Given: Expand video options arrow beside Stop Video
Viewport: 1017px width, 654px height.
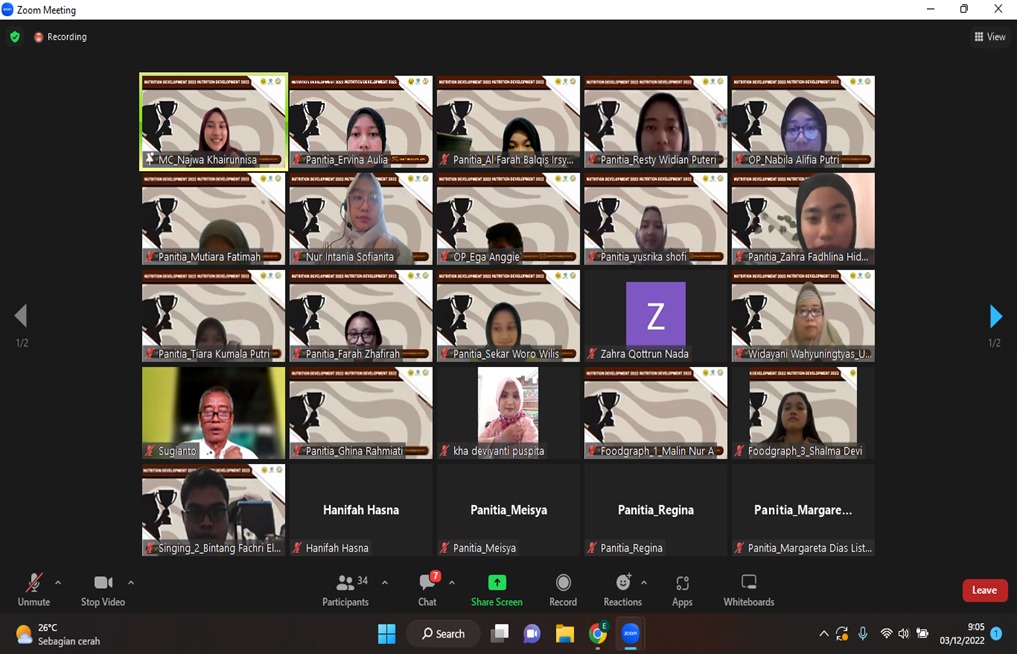Looking at the screenshot, I should 130,582.
